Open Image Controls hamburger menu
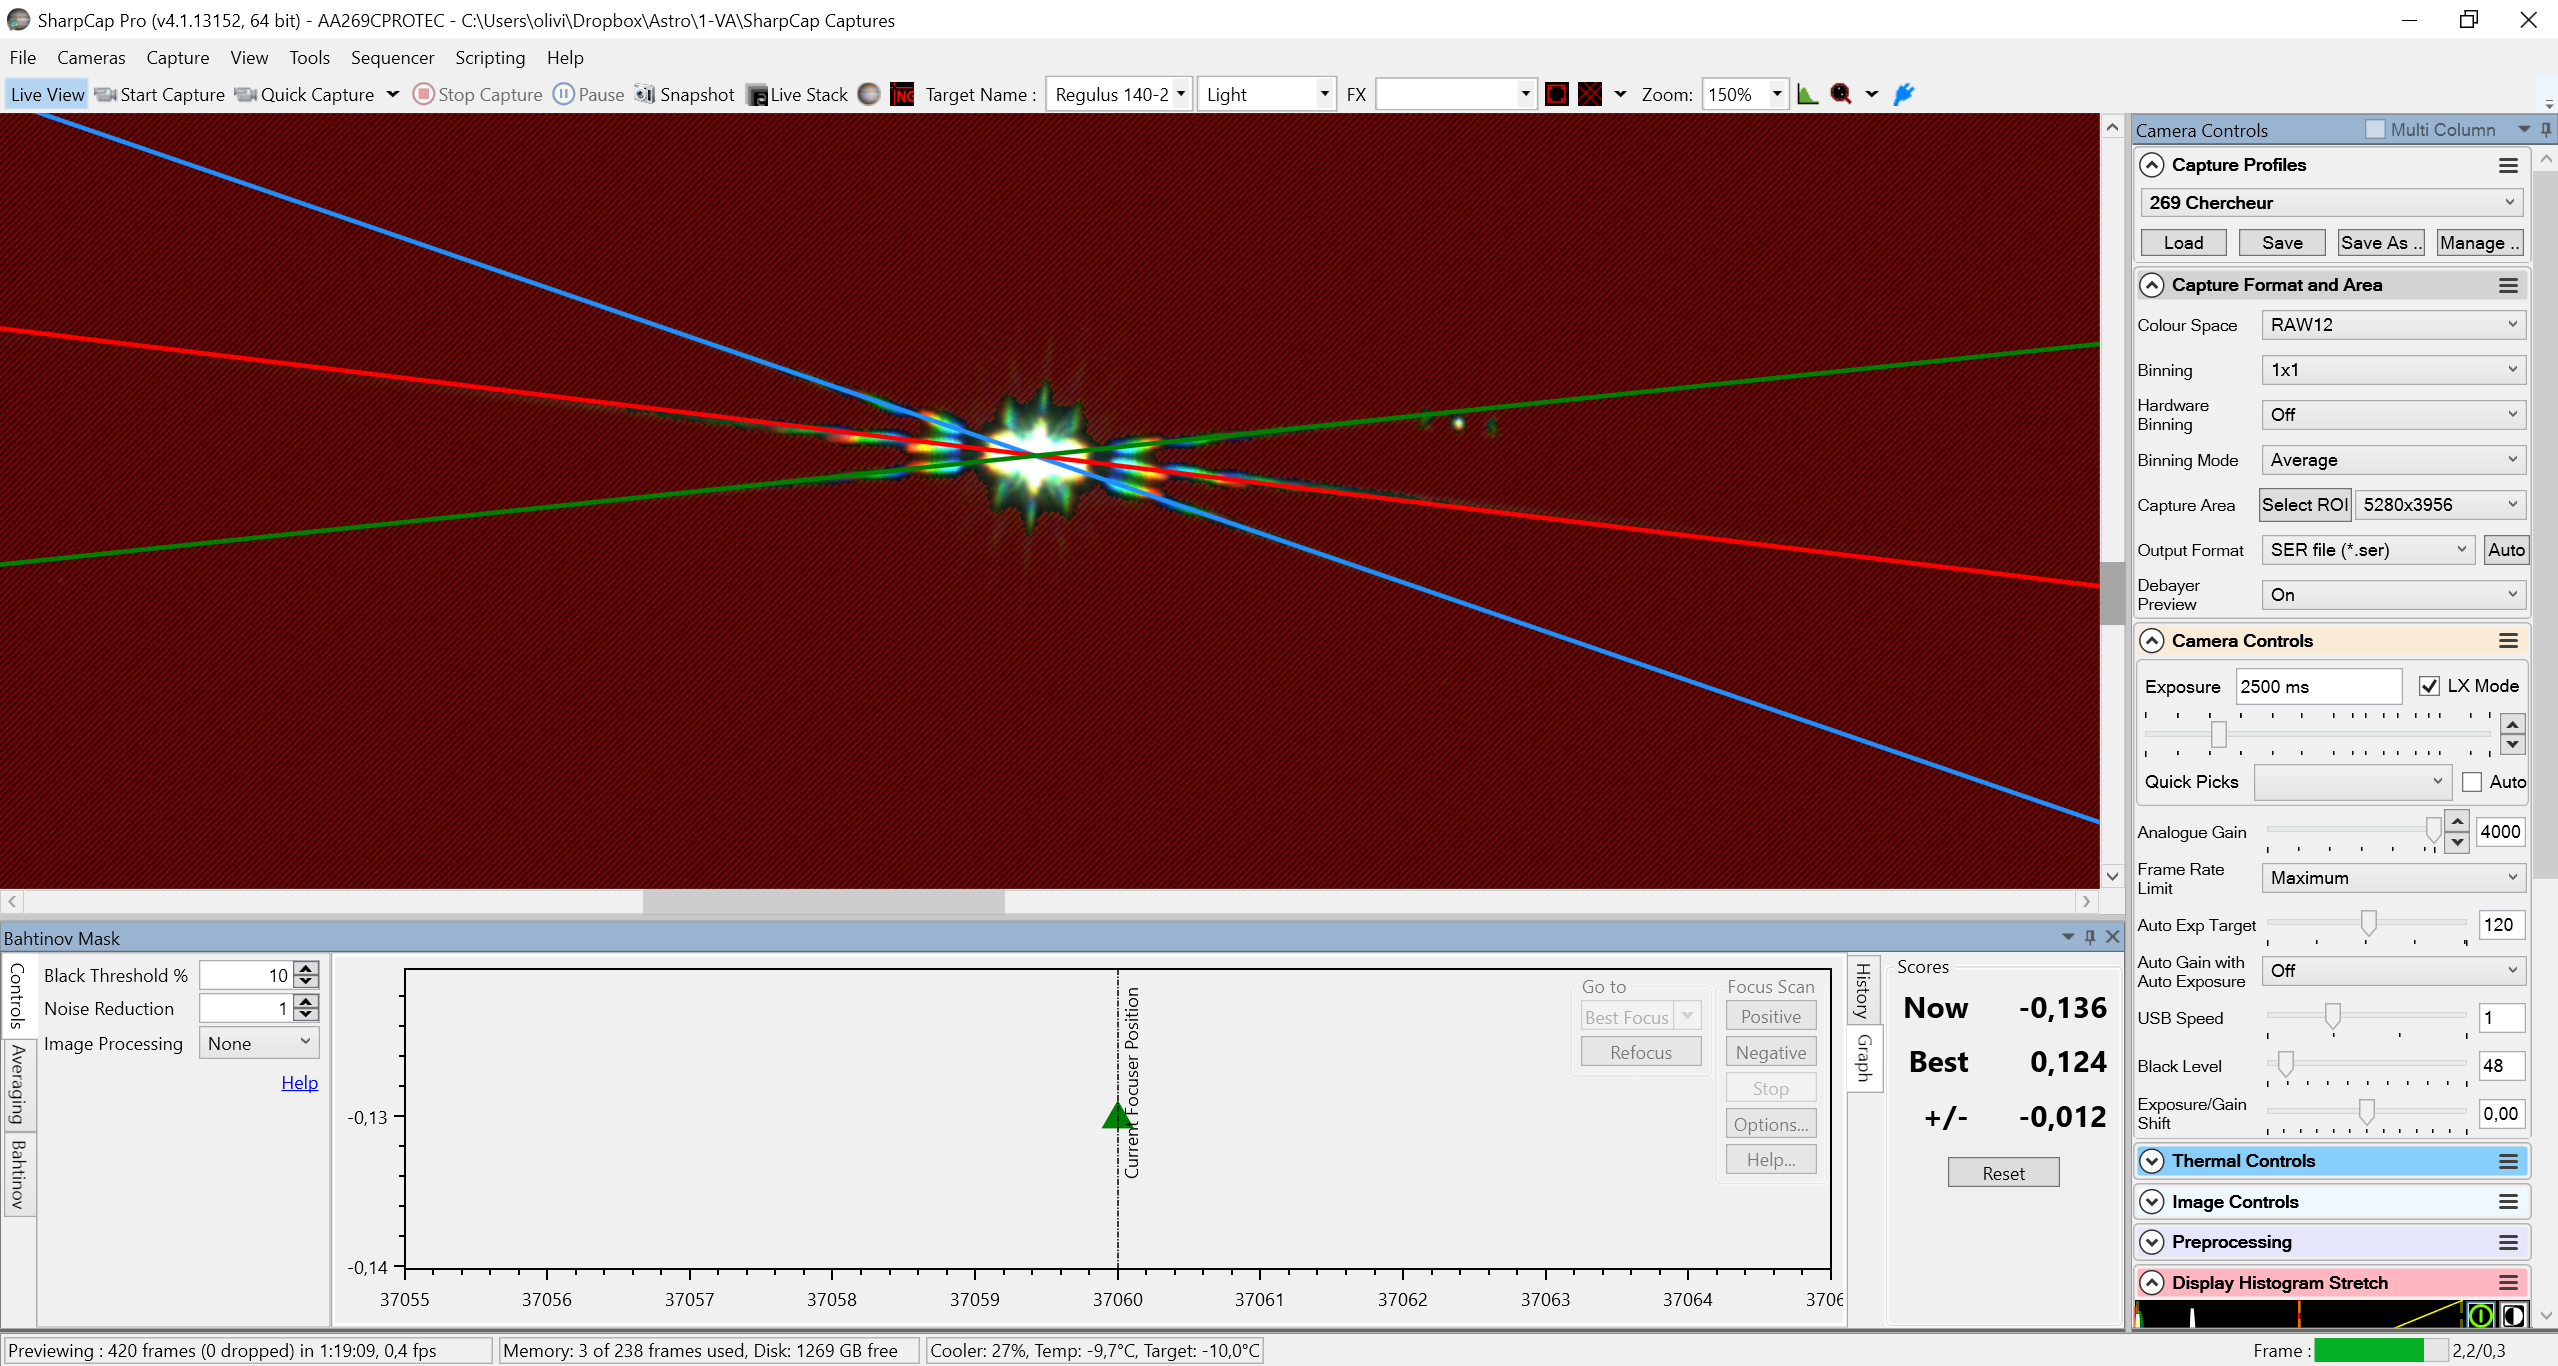 point(2508,1202)
